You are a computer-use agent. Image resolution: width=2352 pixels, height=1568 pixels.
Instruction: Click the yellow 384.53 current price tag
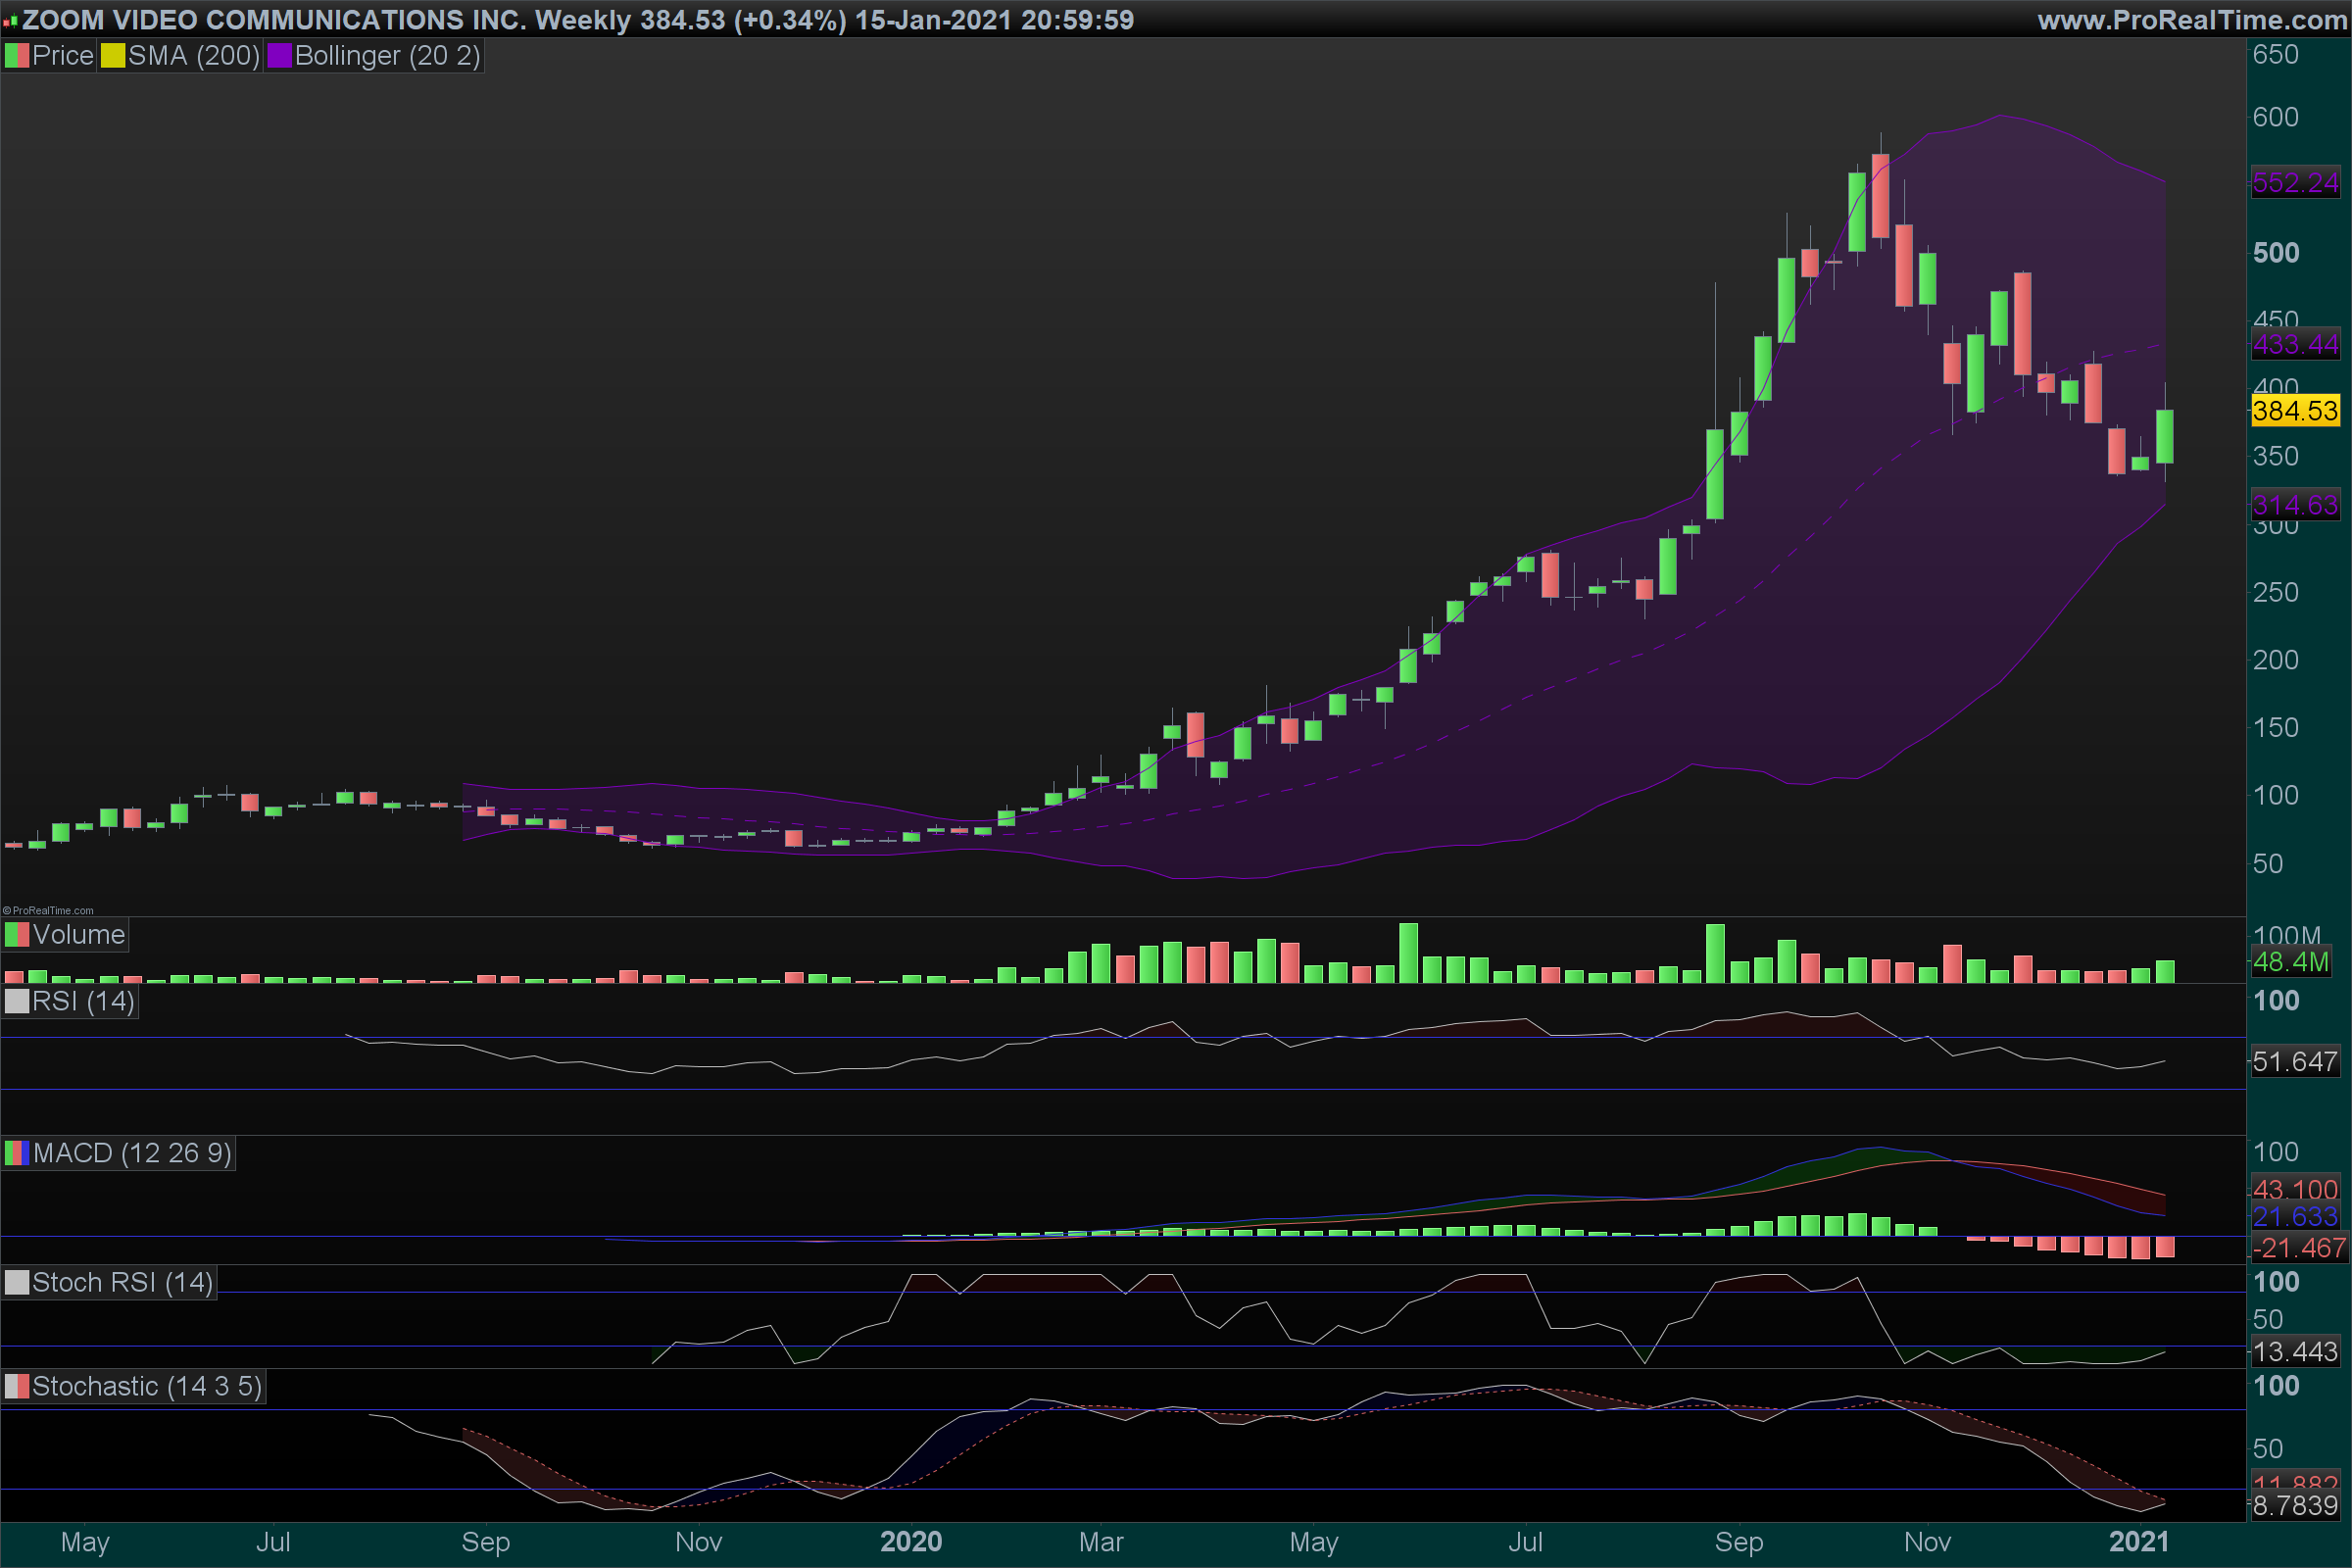click(2295, 411)
